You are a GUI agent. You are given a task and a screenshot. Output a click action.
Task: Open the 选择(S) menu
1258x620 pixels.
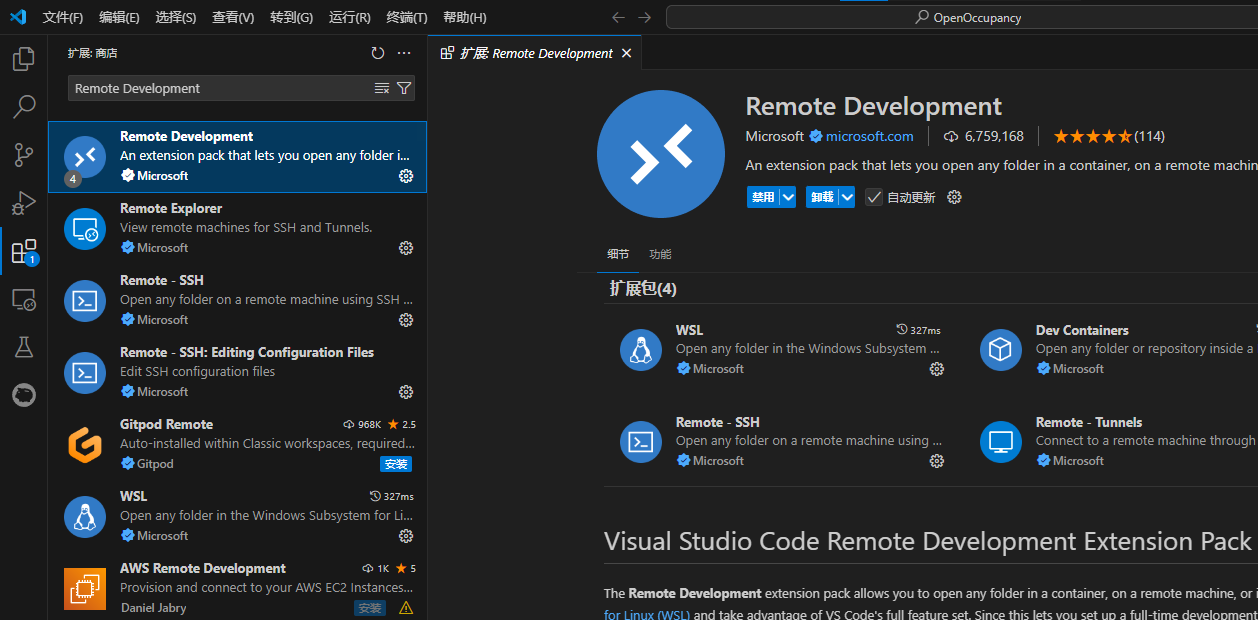click(x=176, y=17)
